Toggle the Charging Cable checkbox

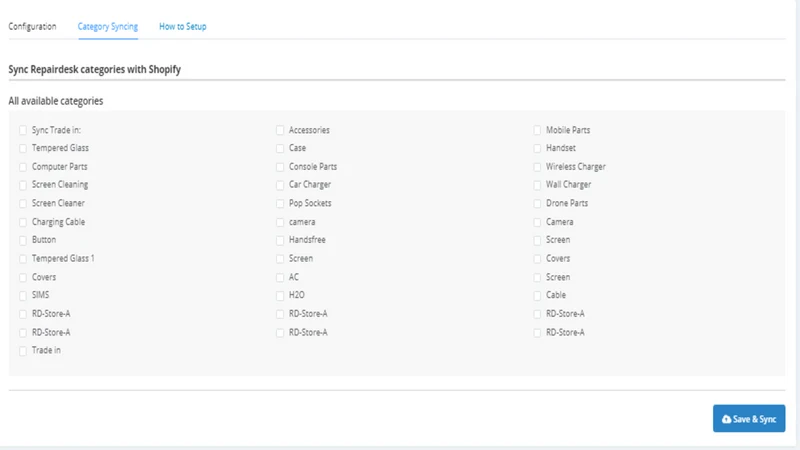click(x=23, y=222)
